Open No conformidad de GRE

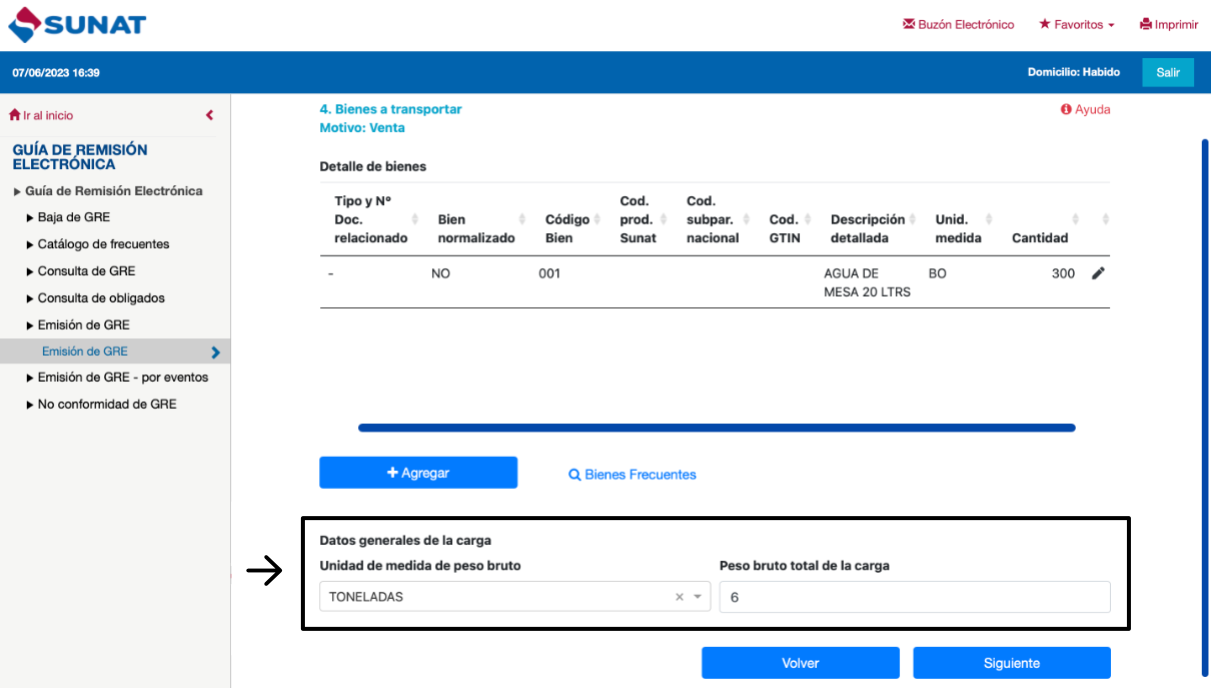tap(106, 404)
